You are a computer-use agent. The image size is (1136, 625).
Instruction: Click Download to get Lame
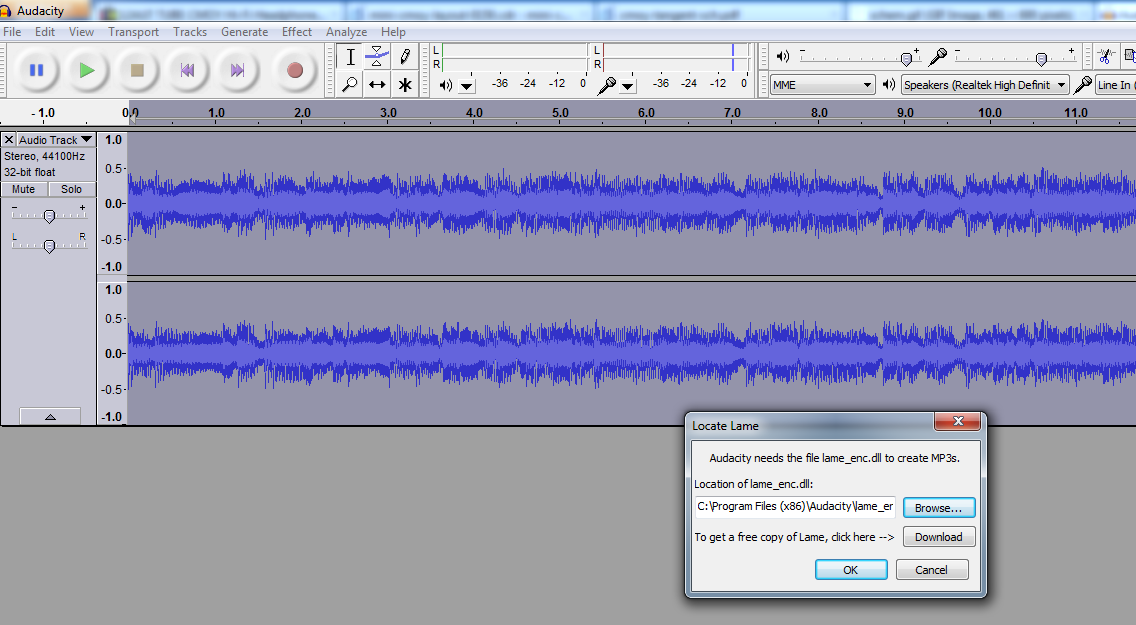(939, 537)
